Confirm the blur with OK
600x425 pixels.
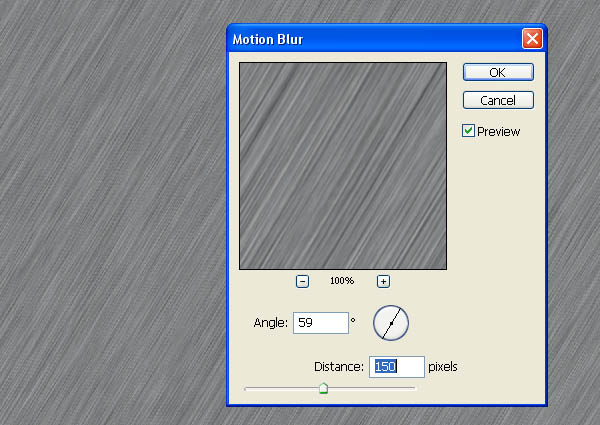[x=498, y=72]
